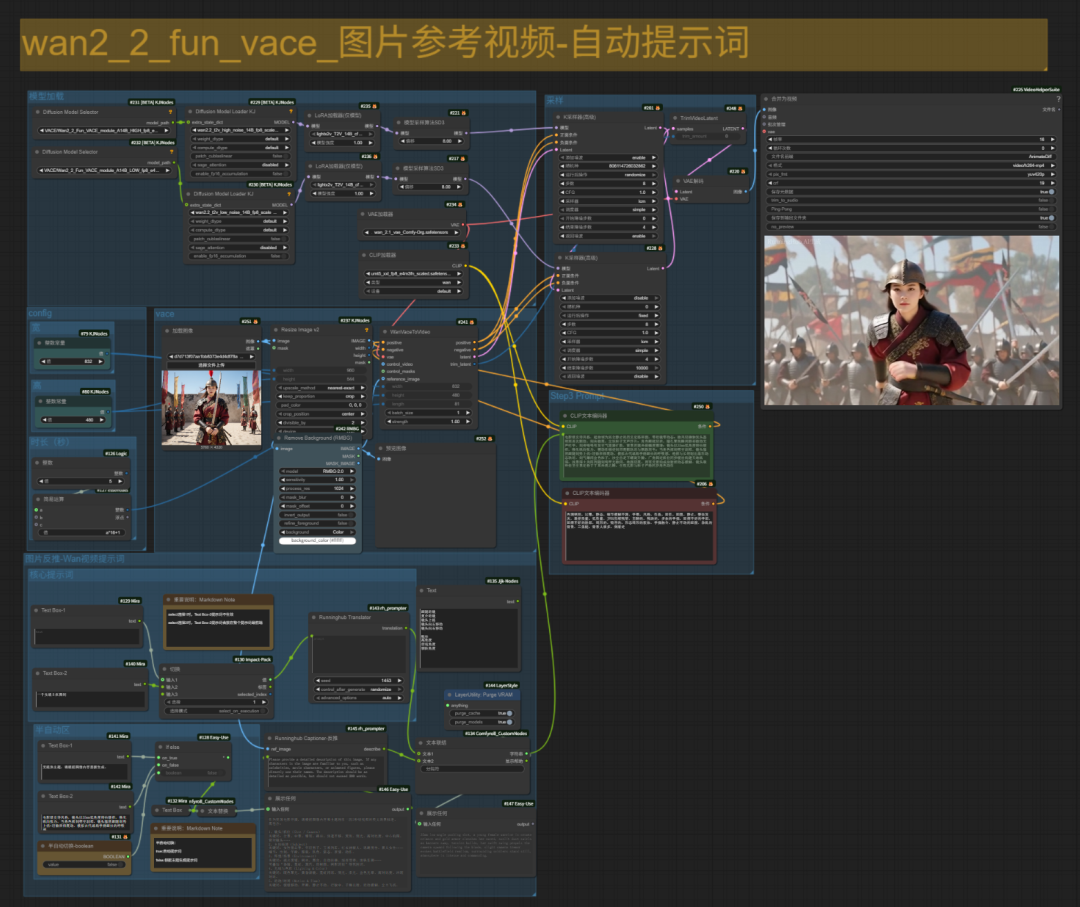Click the output video preview in 合并为视频
The height and width of the screenshot is (907, 1080).
point(911,320)
